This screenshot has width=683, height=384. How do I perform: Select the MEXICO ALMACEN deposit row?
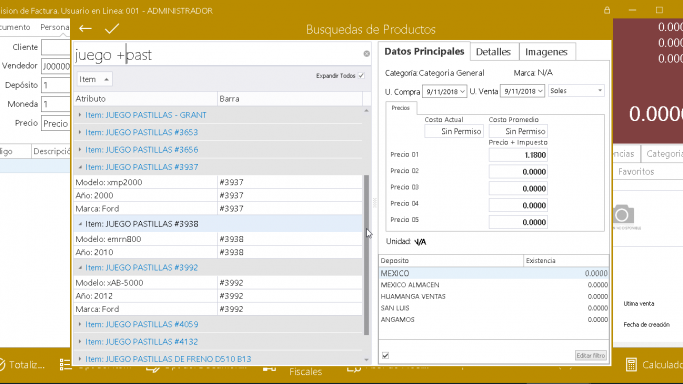494,285
